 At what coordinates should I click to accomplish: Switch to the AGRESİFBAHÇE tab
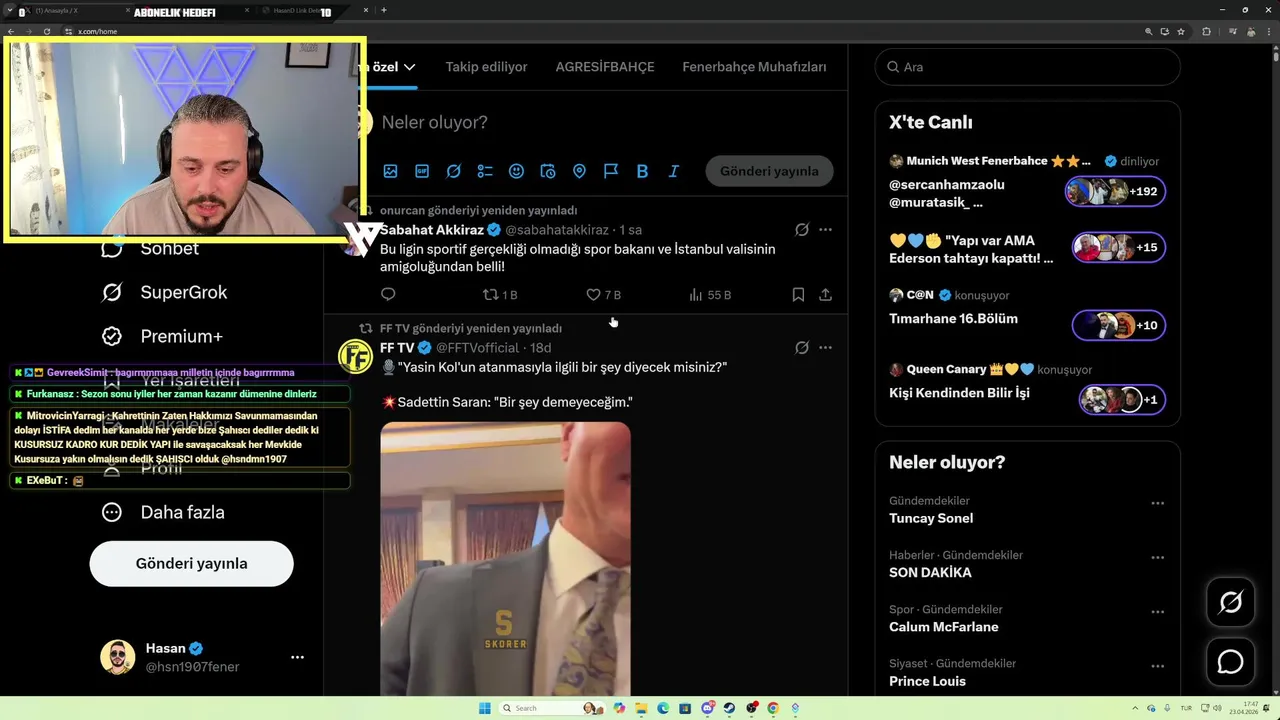605,67
